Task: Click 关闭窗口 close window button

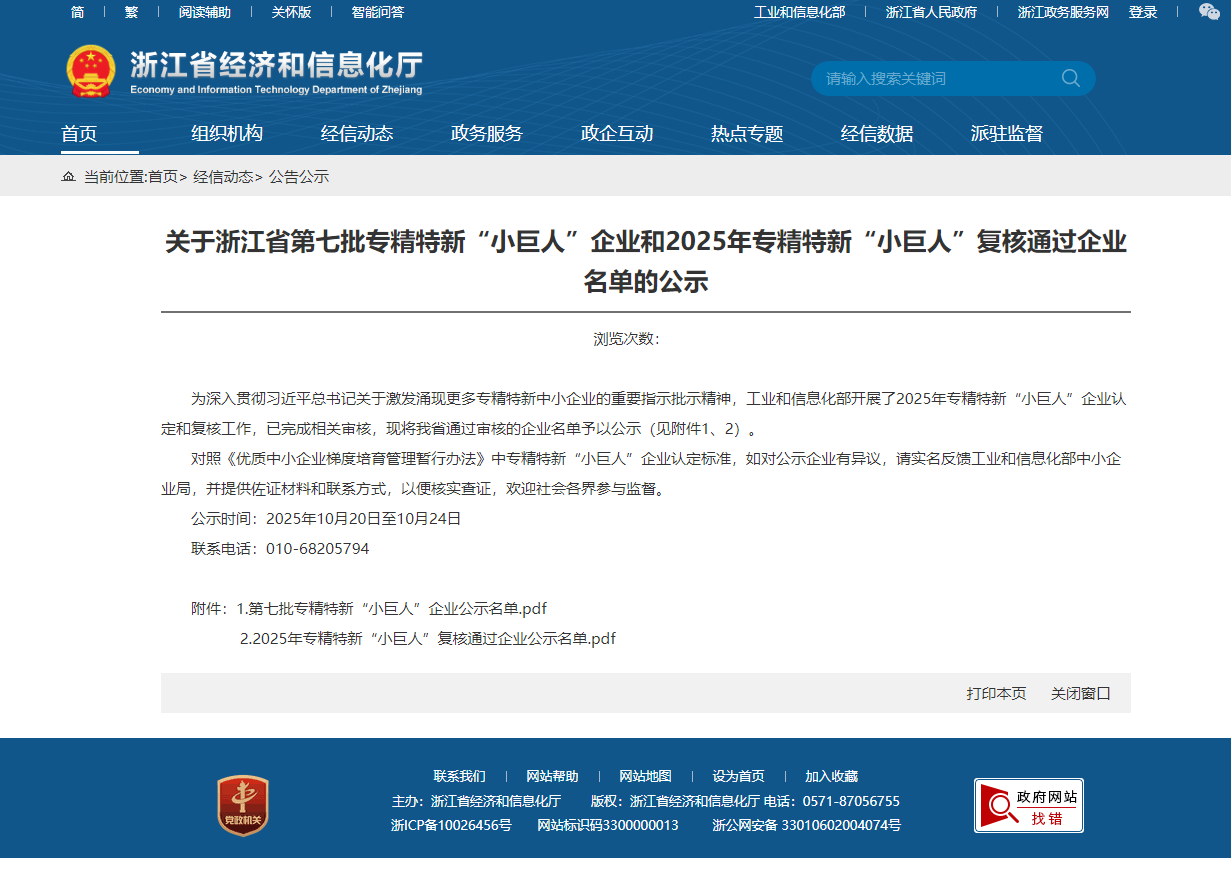Action: coord(1080,693)
